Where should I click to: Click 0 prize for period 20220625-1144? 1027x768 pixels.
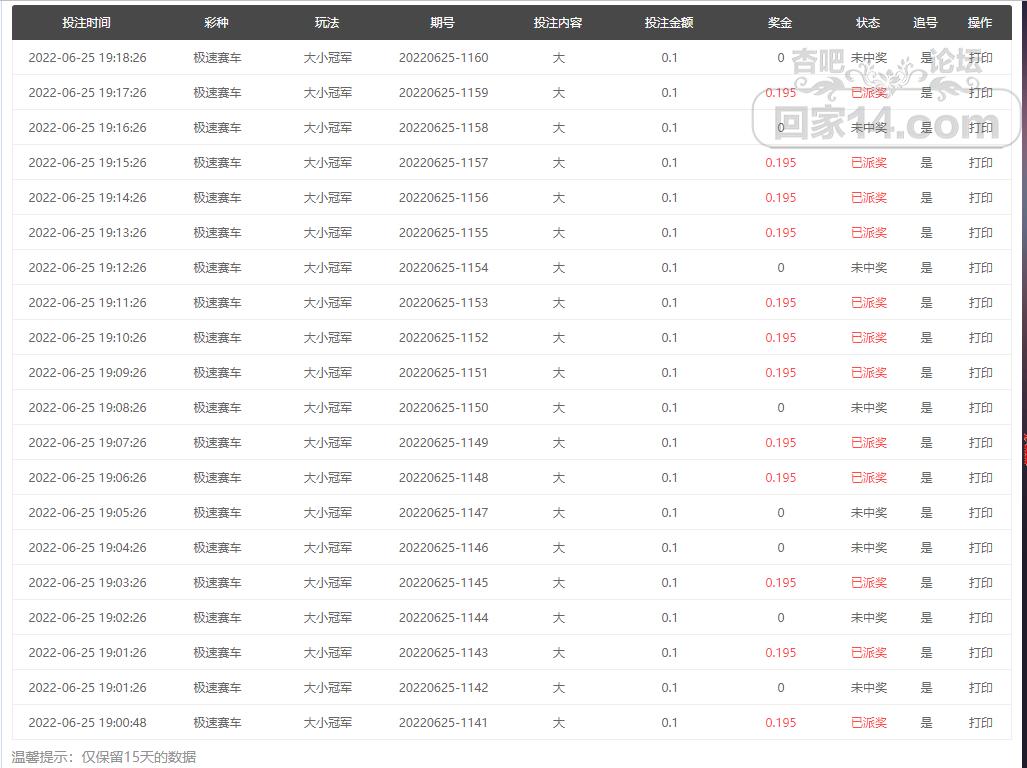[781, 618]
